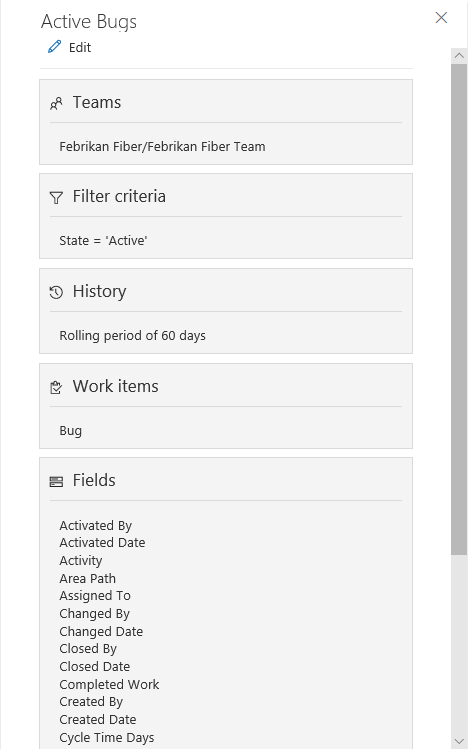Click the State = 'Active' filter text

103,240
